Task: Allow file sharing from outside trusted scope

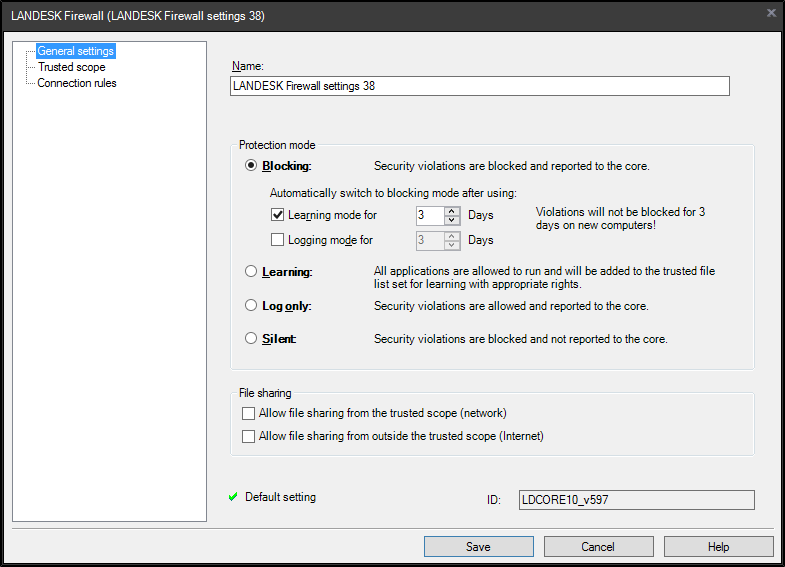Action: tap(249, 436)
